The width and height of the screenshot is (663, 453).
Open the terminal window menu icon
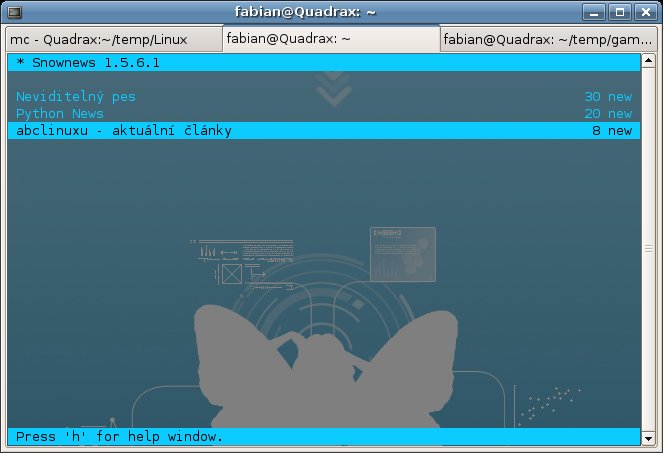14,12
